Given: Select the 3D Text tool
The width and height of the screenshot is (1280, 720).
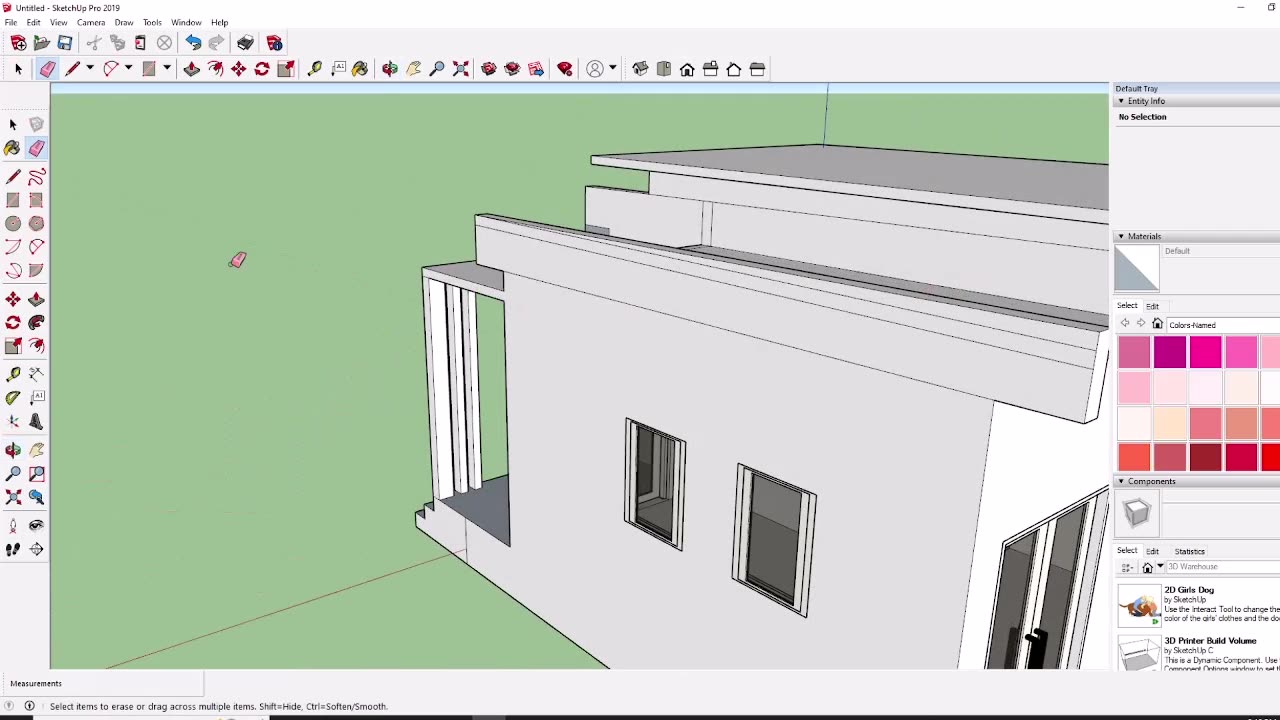Looking at the screenshot, I should (36, 421).
